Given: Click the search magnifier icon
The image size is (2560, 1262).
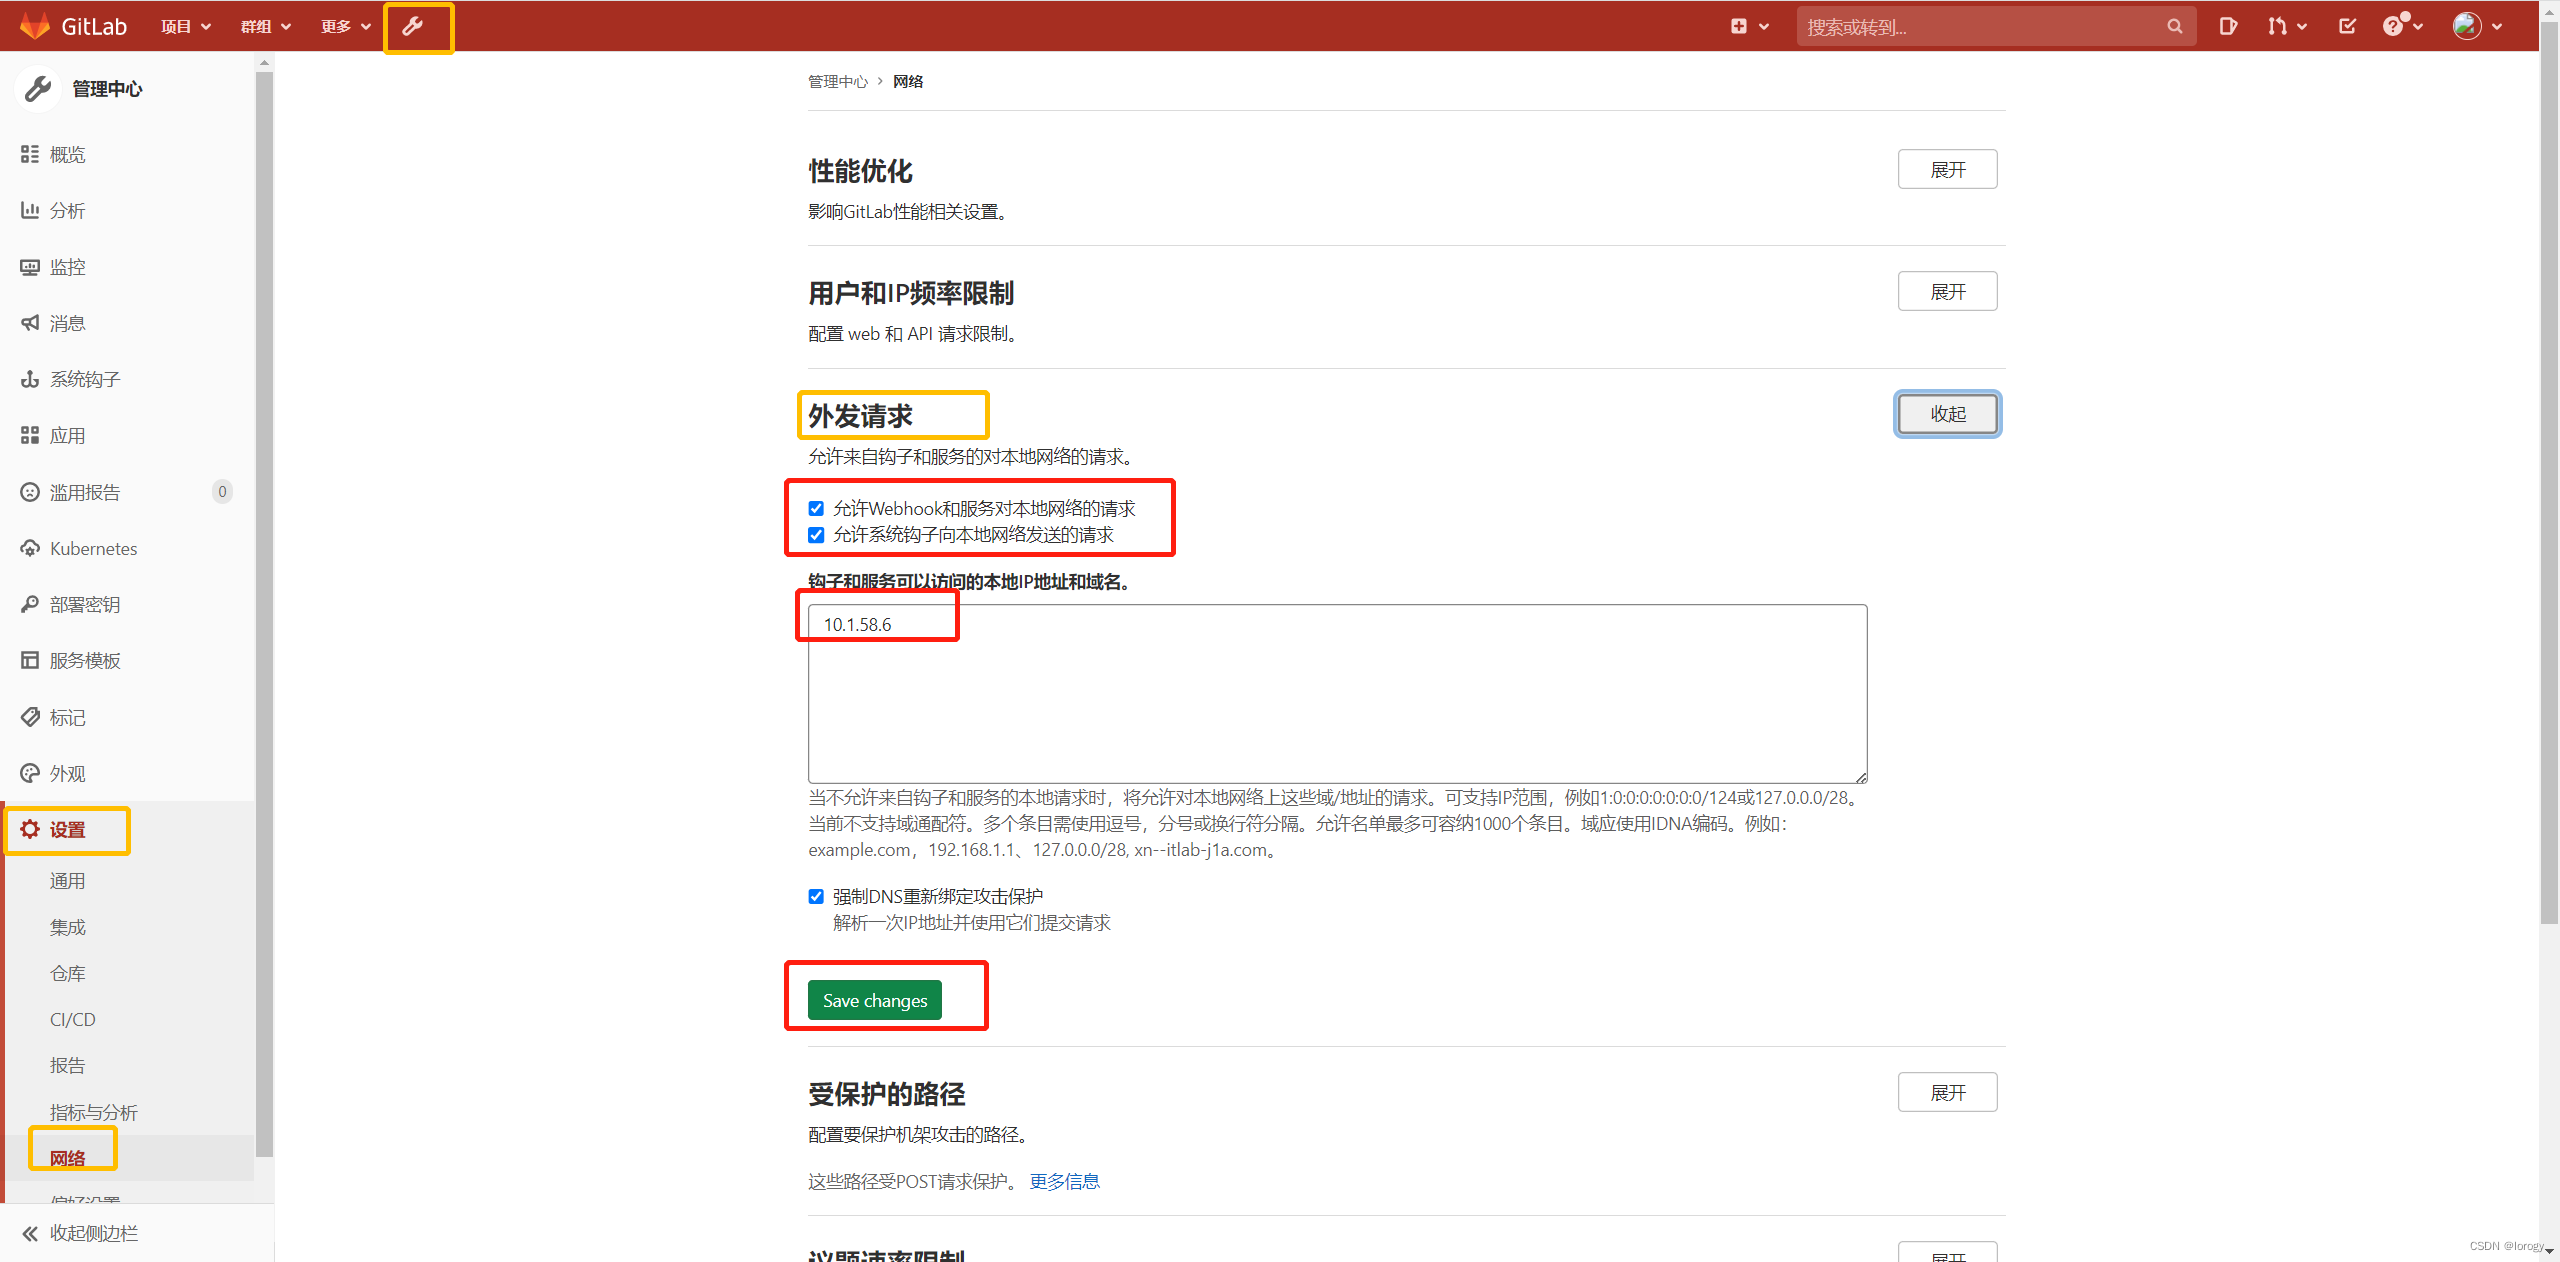Looking at the screenshot, I should pos(2174,27).
